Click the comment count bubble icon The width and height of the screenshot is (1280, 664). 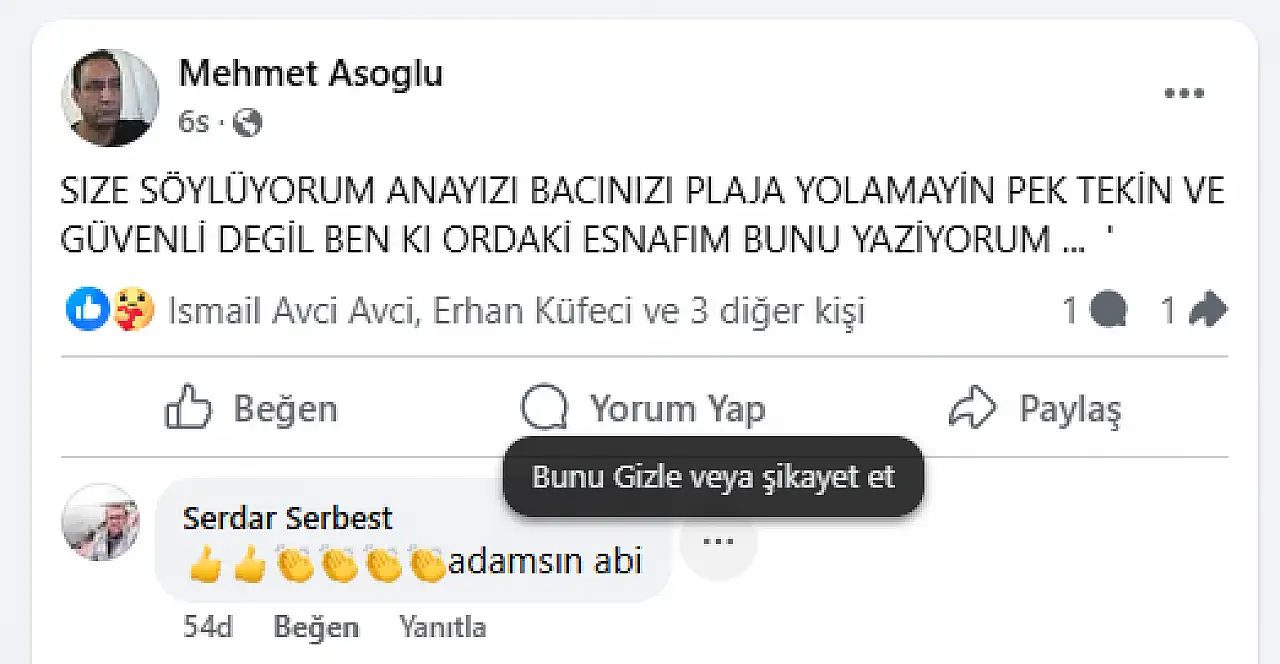(x=1108, y=311)
